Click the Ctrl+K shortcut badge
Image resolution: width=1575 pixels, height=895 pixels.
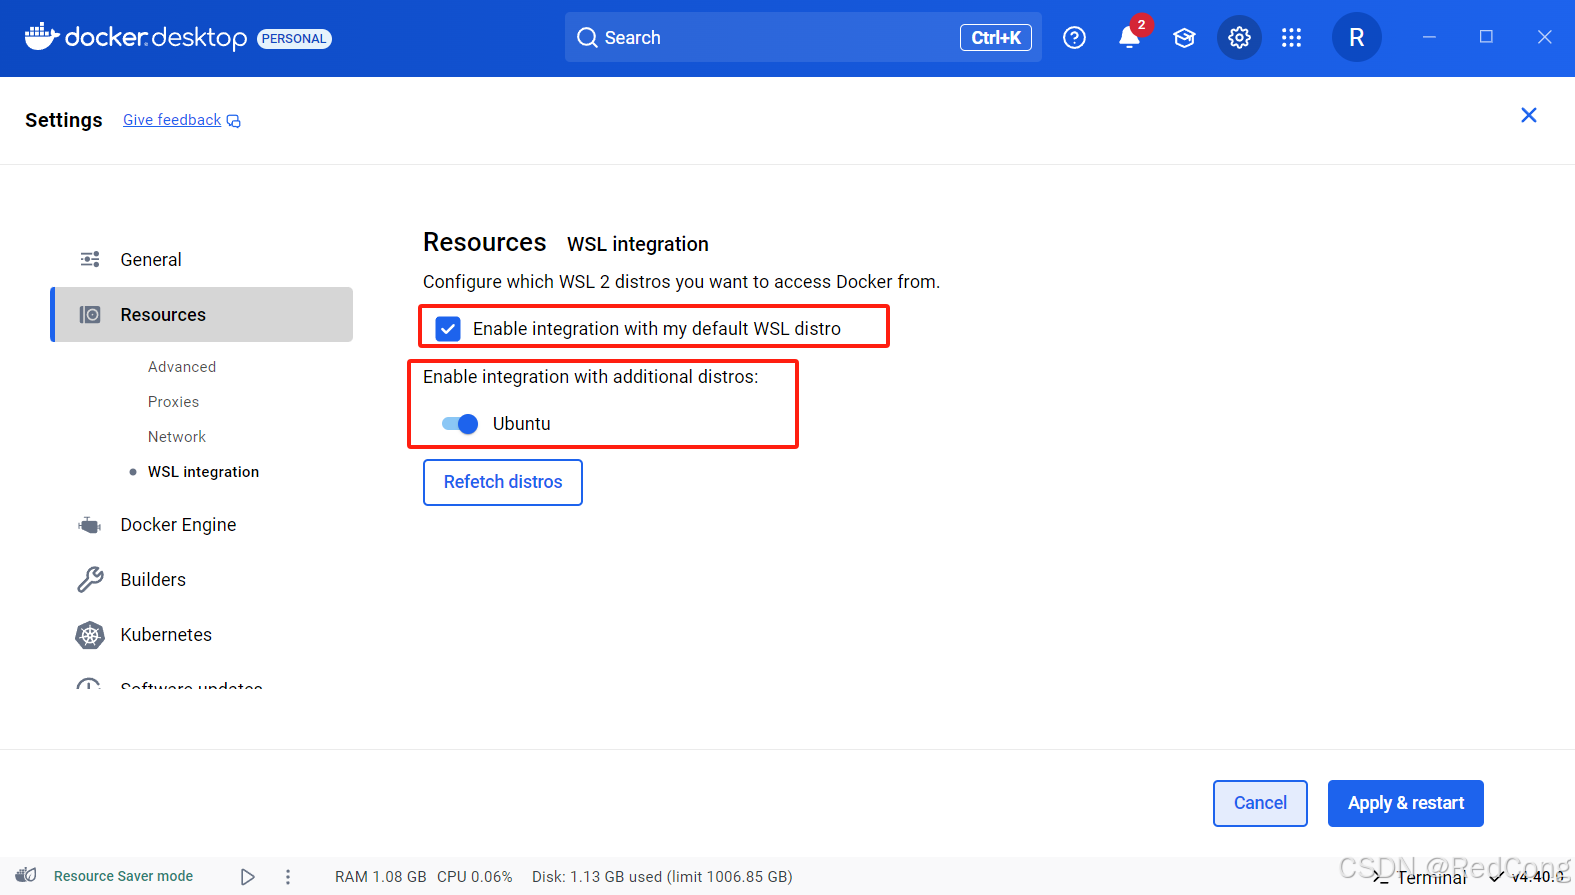[x=995, y=38]
